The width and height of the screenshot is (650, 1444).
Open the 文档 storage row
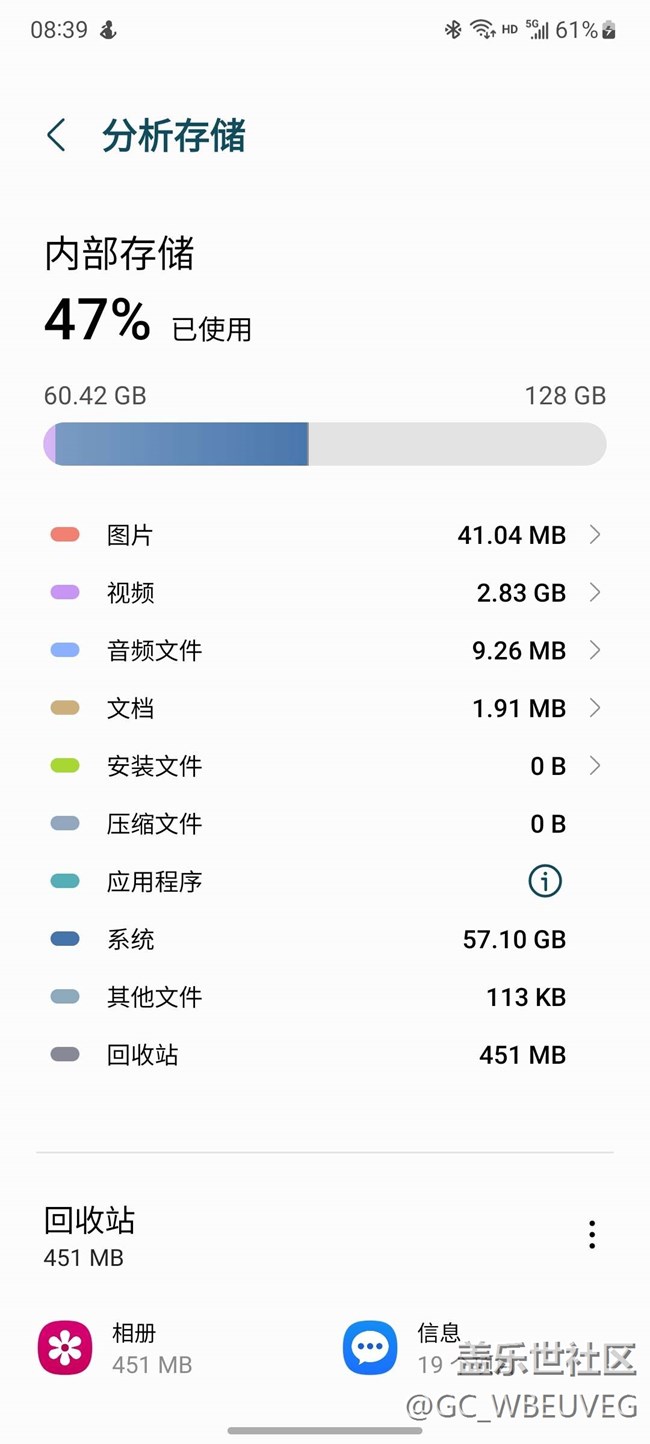[x=325, y=708]
